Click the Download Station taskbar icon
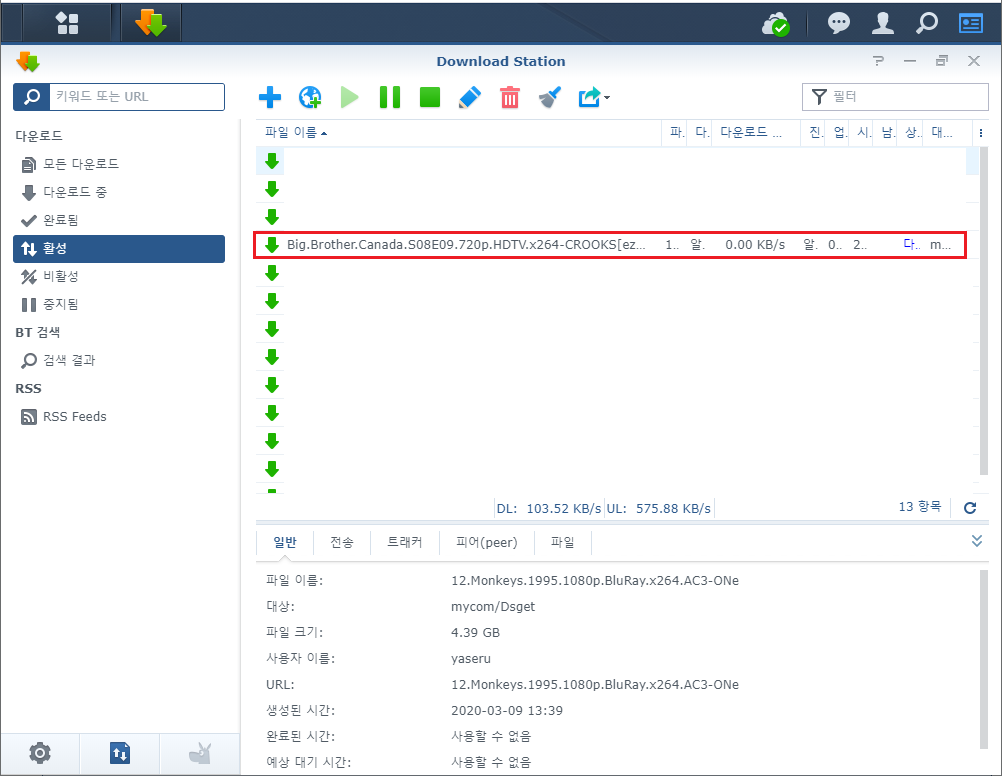 tap(151, 23)
